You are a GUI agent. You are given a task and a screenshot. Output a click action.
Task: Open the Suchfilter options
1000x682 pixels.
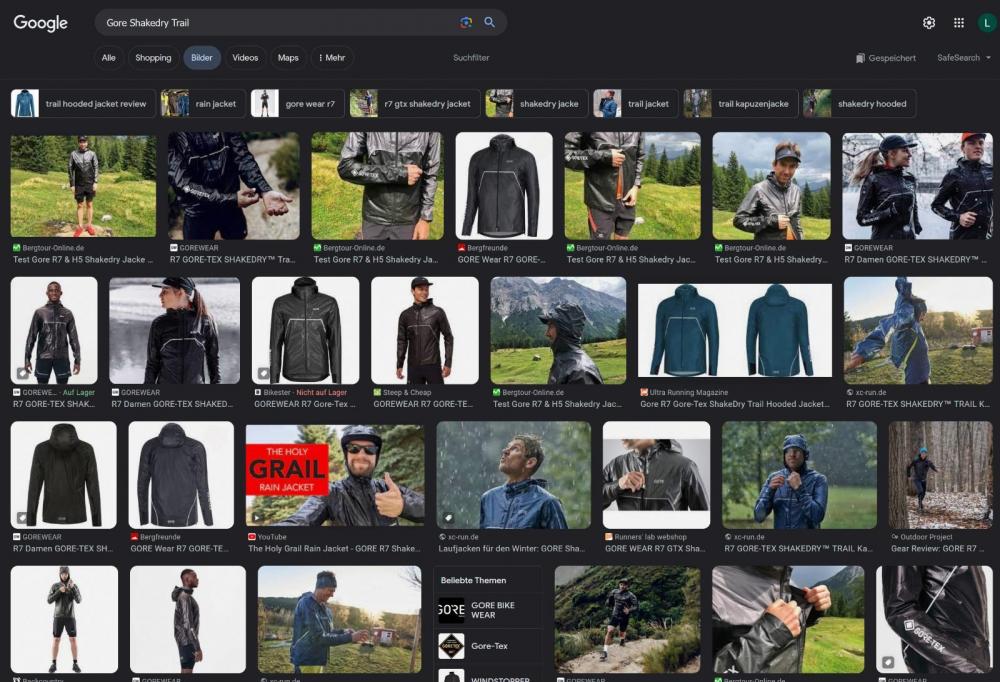pos(471,58)
